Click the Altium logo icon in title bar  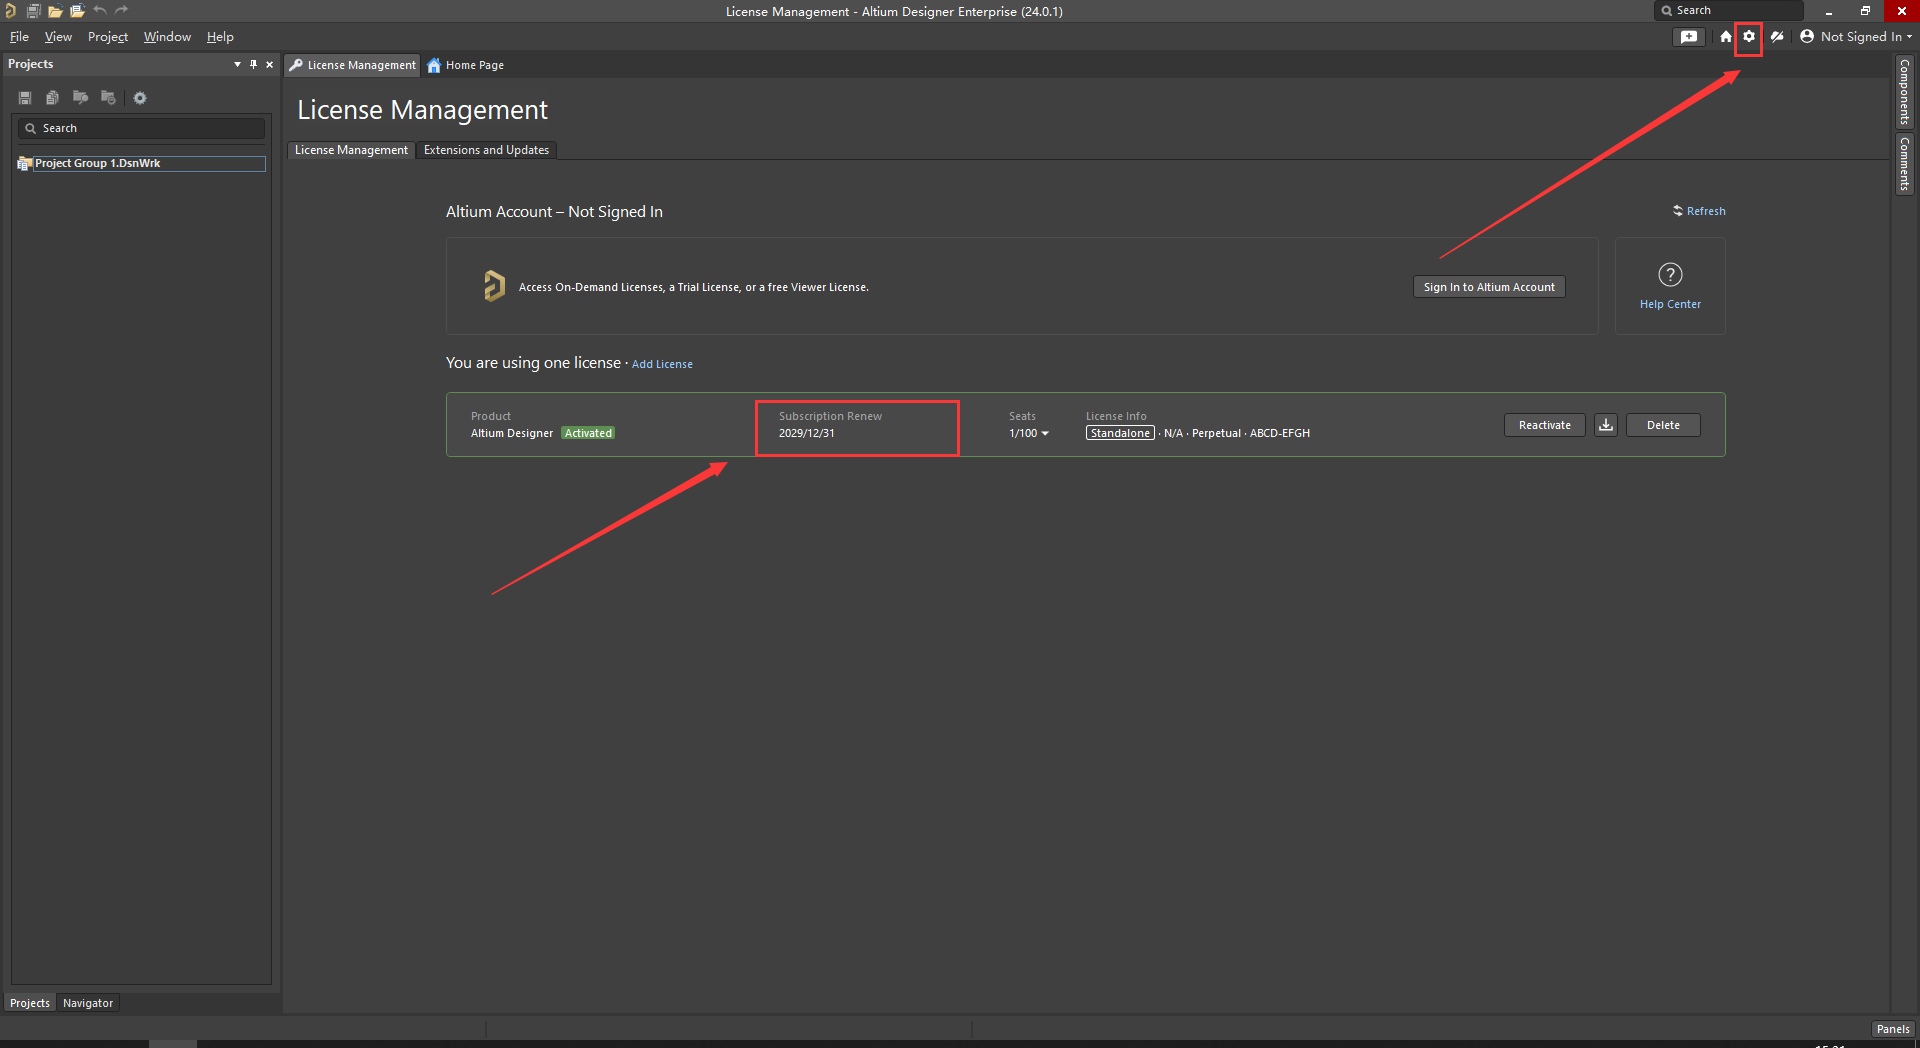pyautogui.click(x=10, y=11)
